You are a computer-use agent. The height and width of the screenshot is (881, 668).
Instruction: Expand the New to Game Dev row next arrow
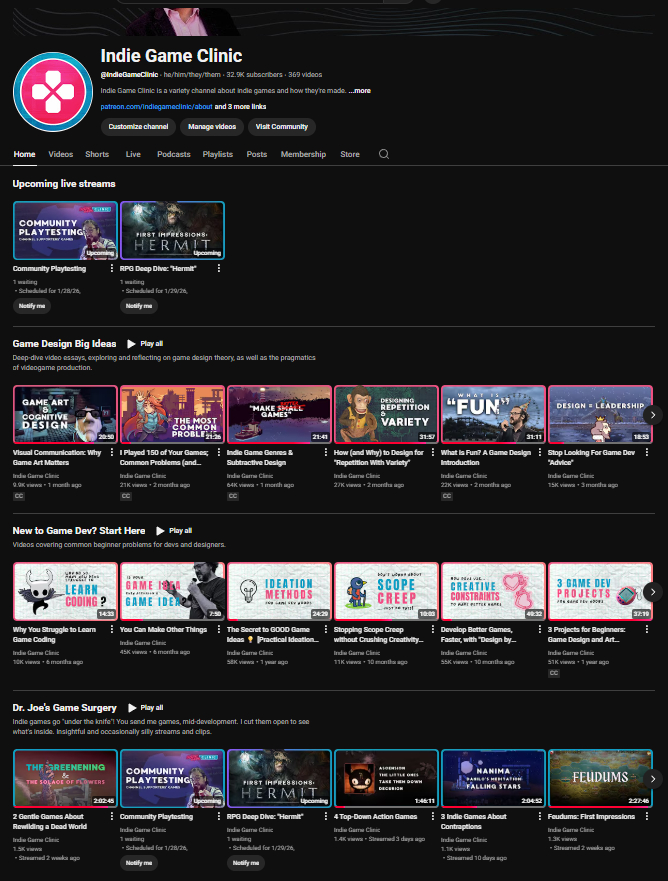(652, 592)
